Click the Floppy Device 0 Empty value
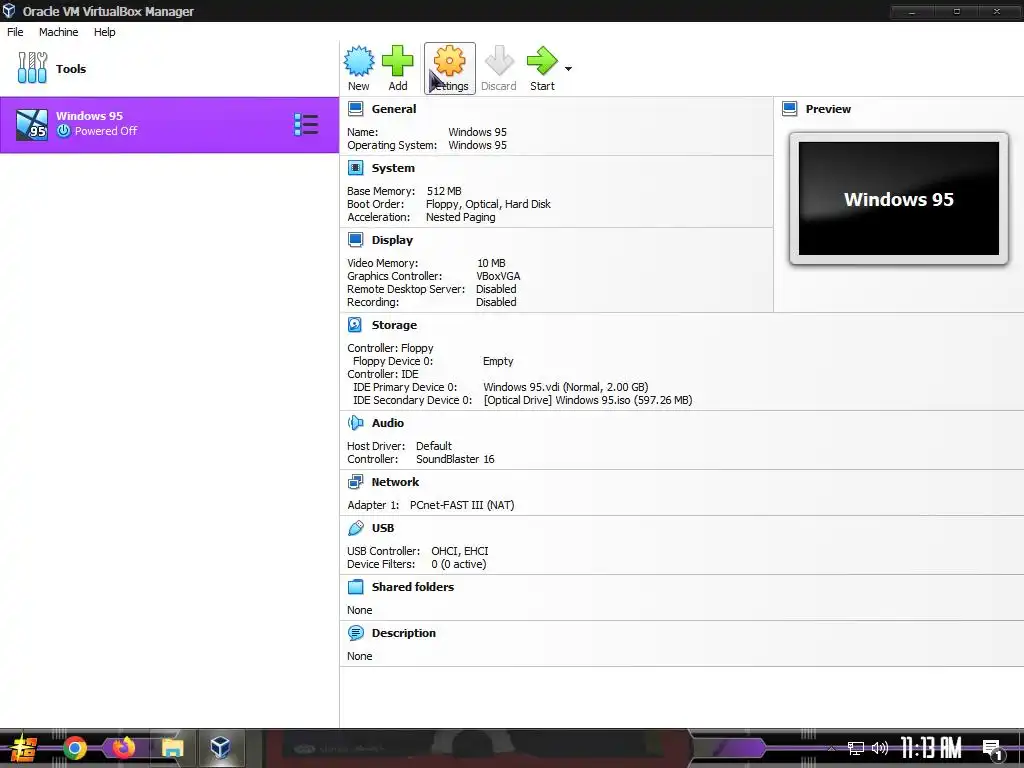This screenshot has width=1024, height=768. click(498, 361)
